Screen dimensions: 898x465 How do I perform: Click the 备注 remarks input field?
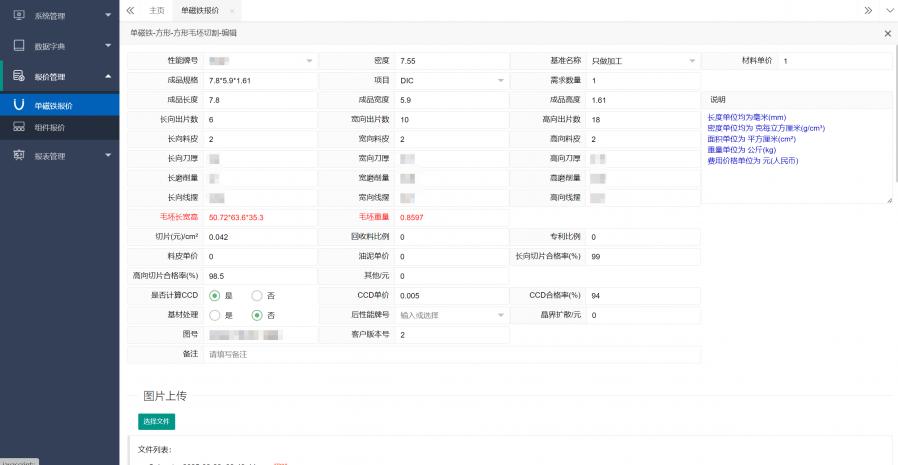pos(450,354)
